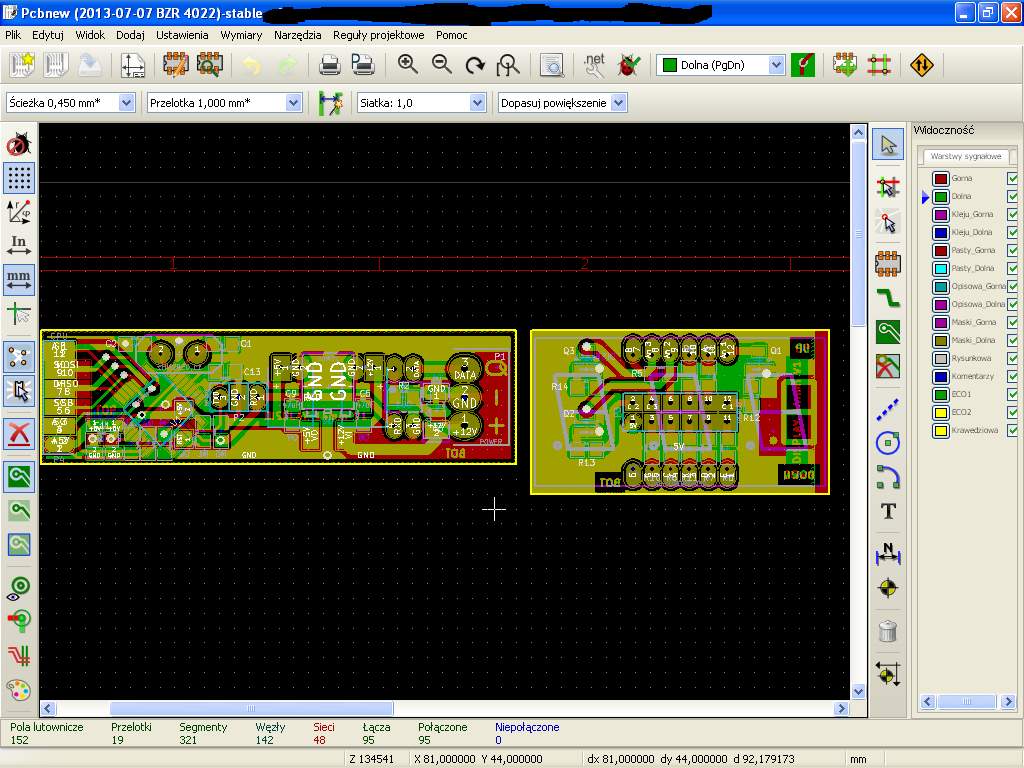Image resolution: width=1024 pixels, height=768 pixels.
Task: Select the Warstwy sygnałowe tab
Action: coord(965,157)
